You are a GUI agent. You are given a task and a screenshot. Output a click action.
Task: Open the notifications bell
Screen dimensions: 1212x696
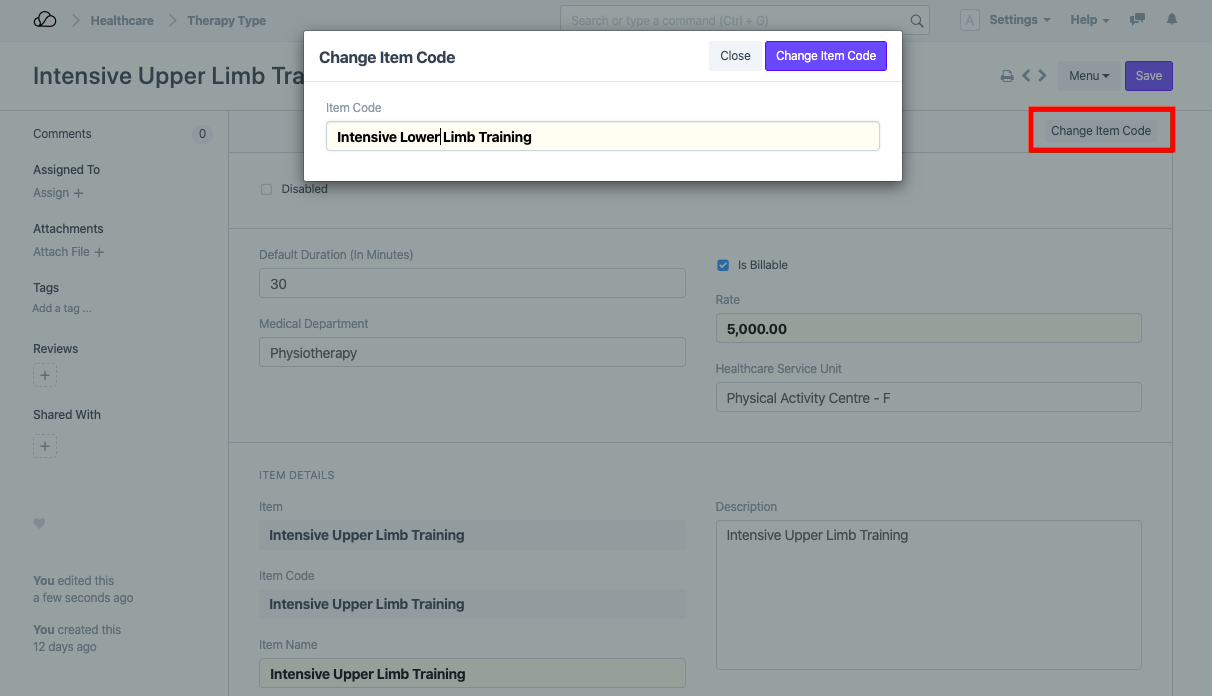(1172, 20)
